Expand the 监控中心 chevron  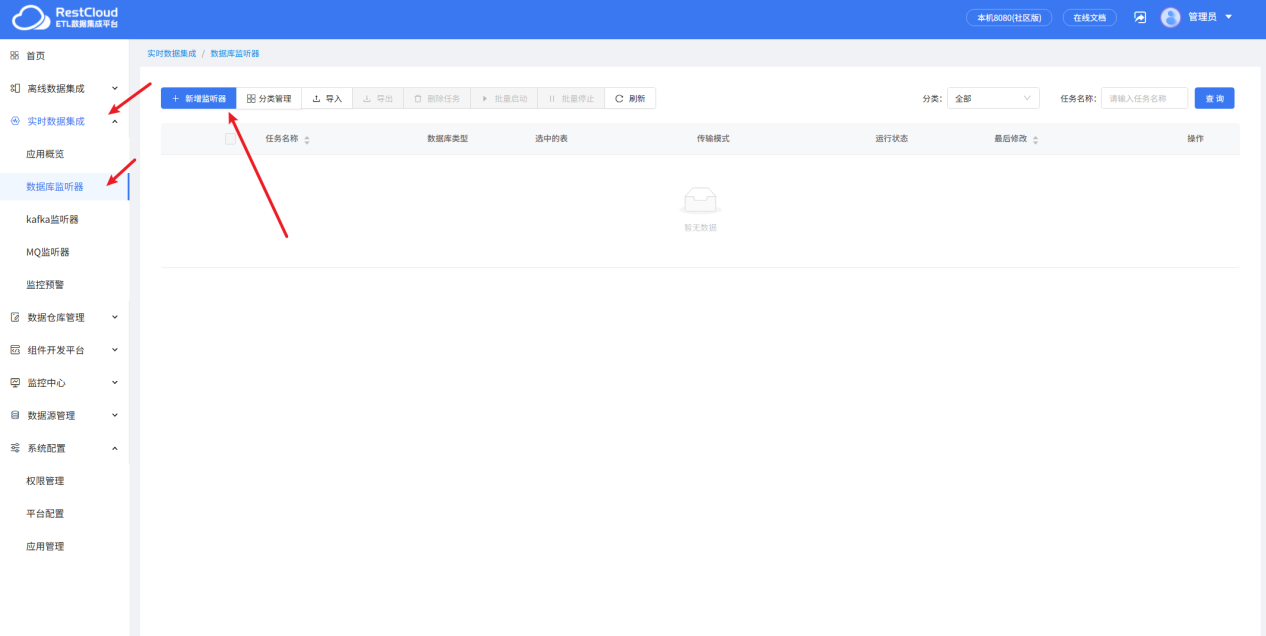point(114,383)
